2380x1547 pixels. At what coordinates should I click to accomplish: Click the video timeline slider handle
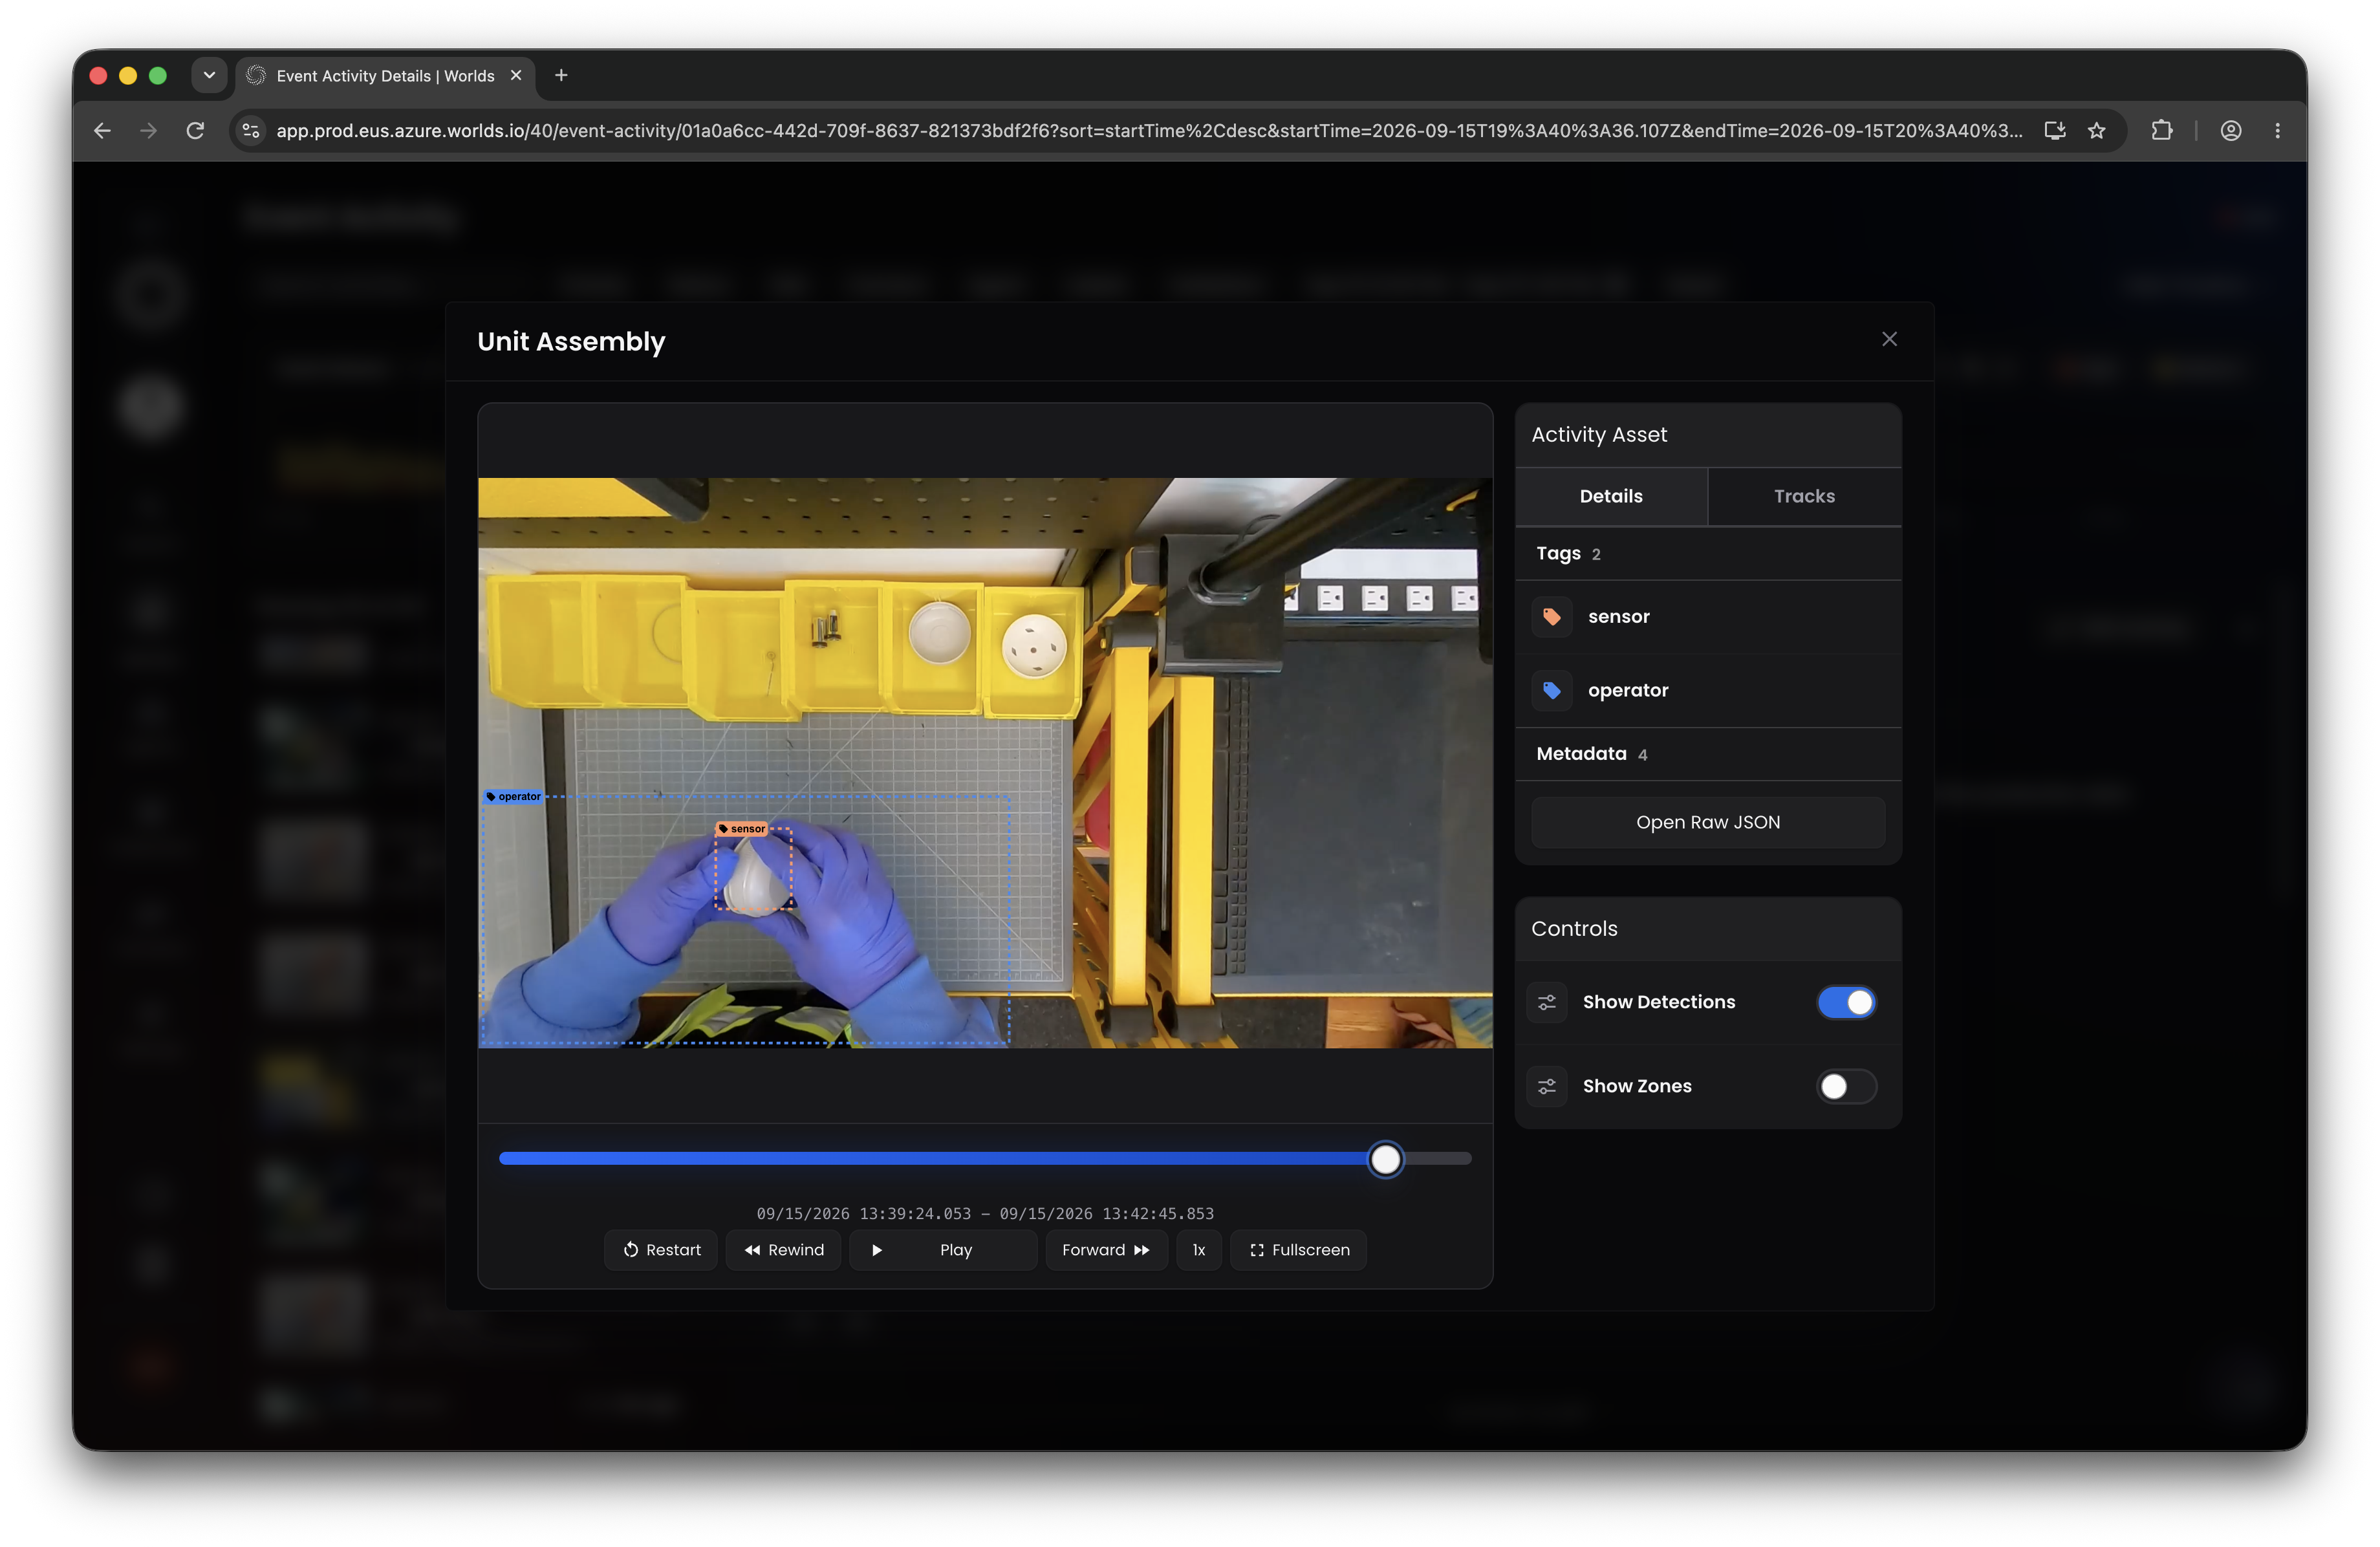pyautogui.click(x=1385, y=1159)
